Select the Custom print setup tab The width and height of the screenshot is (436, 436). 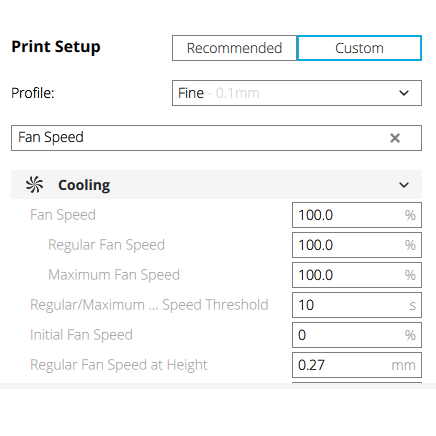359,48
